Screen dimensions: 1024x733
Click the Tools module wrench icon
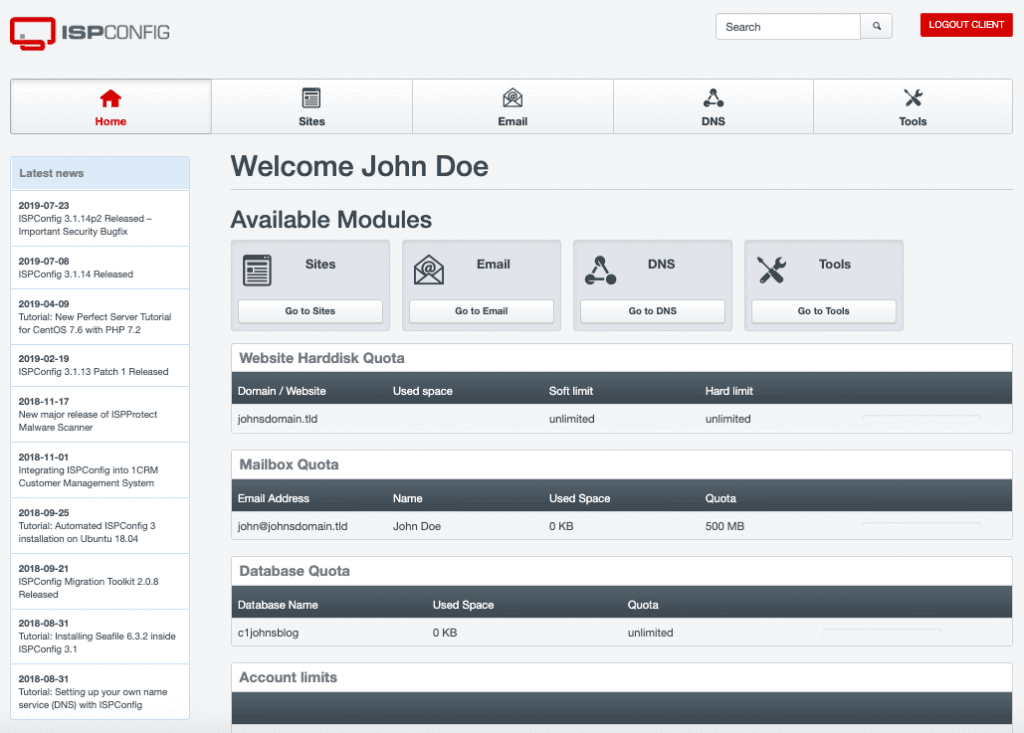click(x=771, y=270)
